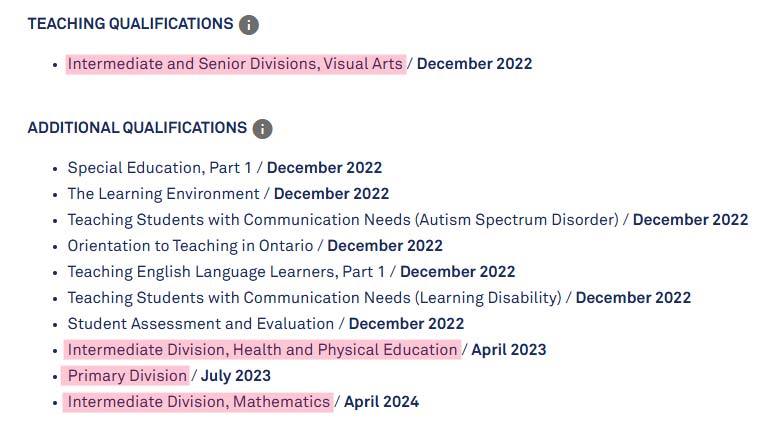Click Intermediate and Senior Divisions, Visual Arts

(x=235, y=64)
